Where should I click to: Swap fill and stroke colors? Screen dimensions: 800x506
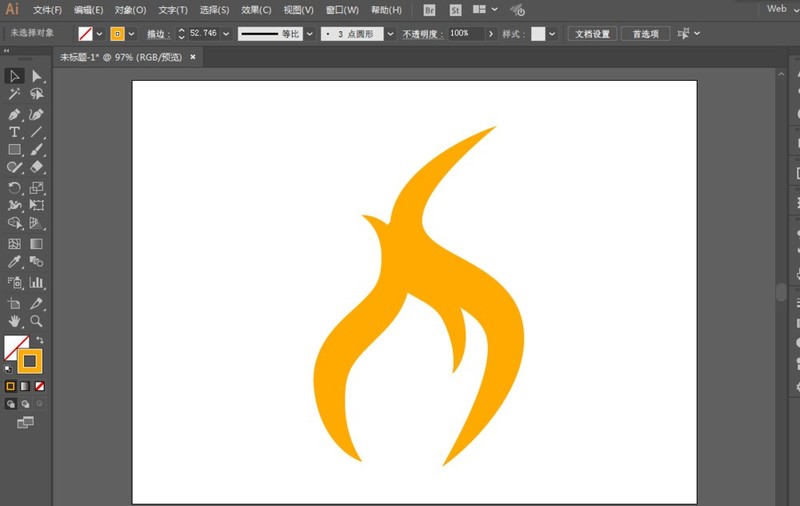39,340
